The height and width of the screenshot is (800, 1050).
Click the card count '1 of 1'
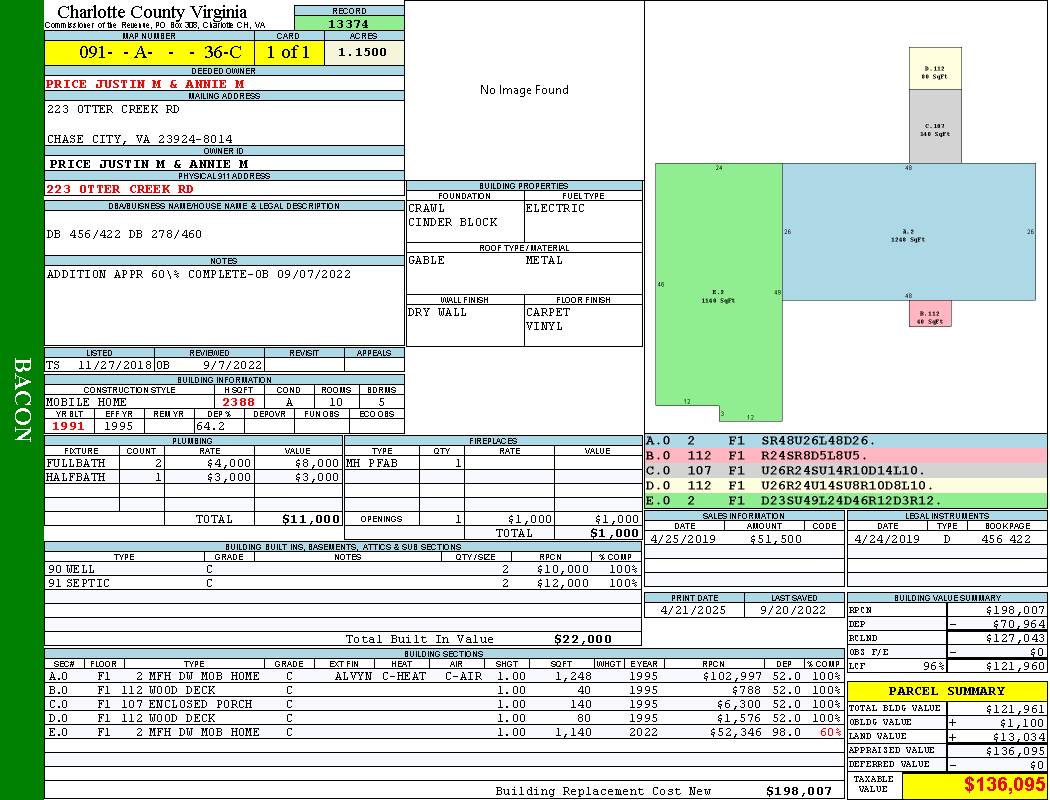288,52
